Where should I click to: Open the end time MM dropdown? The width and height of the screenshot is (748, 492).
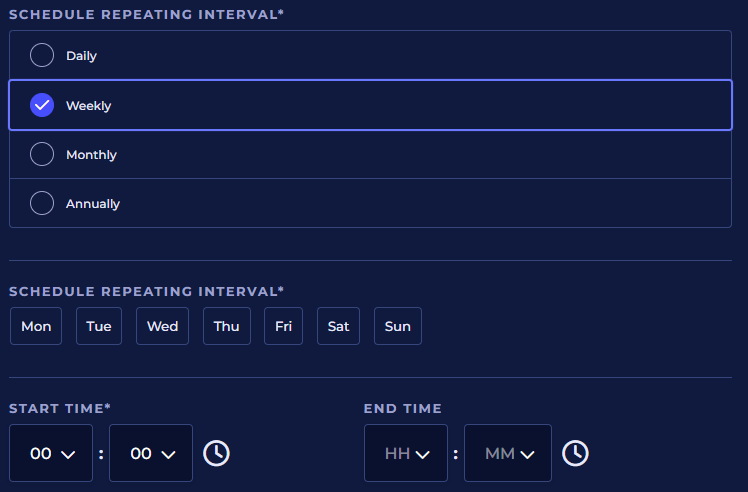click(507, 453)
